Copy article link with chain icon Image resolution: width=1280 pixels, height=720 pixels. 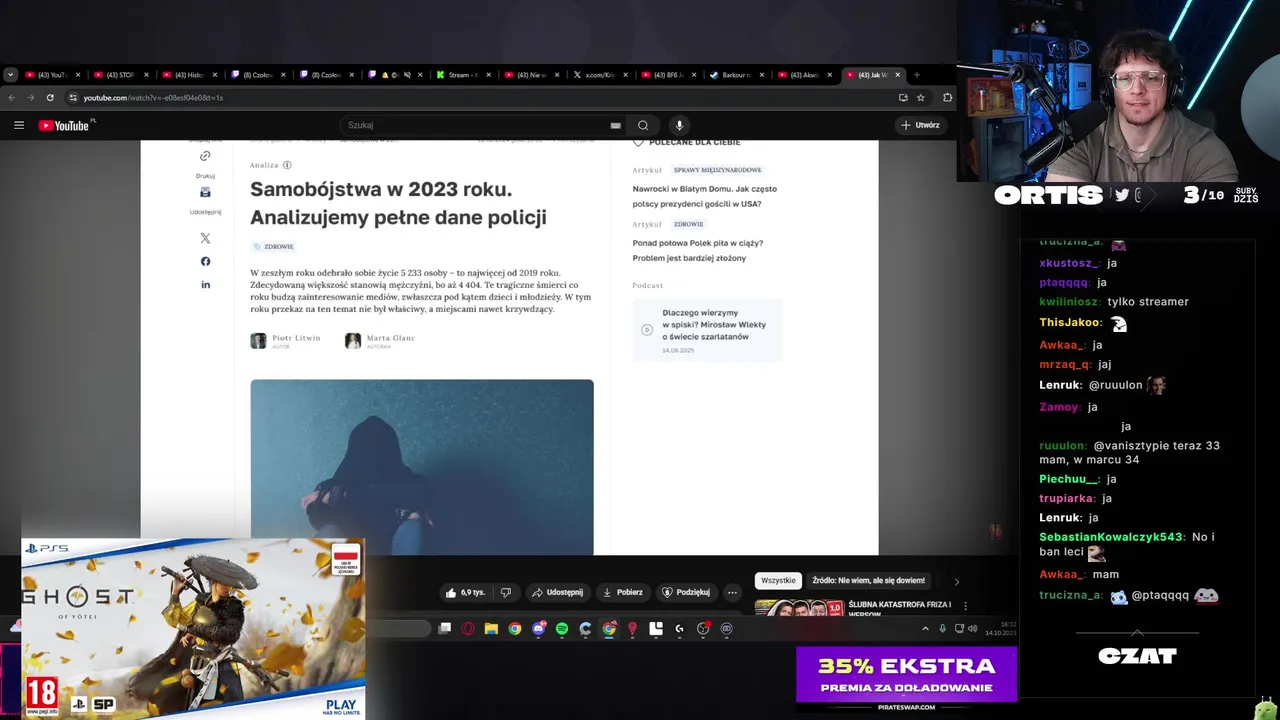point(205,156)
